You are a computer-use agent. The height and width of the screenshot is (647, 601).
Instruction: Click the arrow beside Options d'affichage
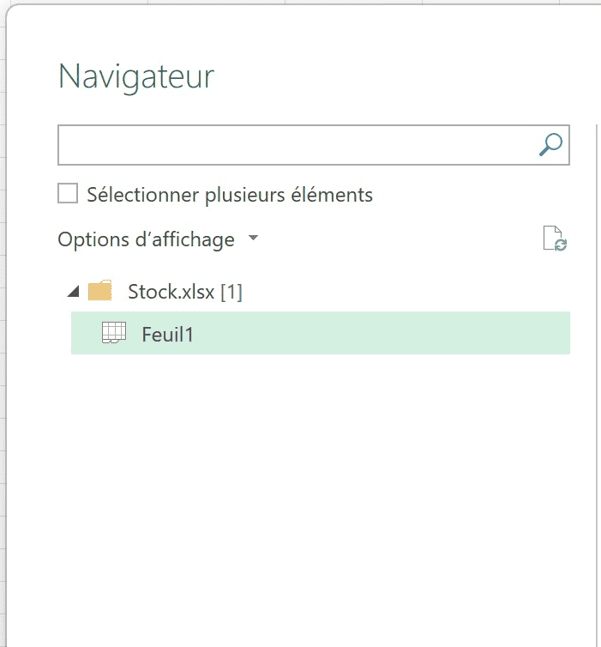click(x=253, y=240)
